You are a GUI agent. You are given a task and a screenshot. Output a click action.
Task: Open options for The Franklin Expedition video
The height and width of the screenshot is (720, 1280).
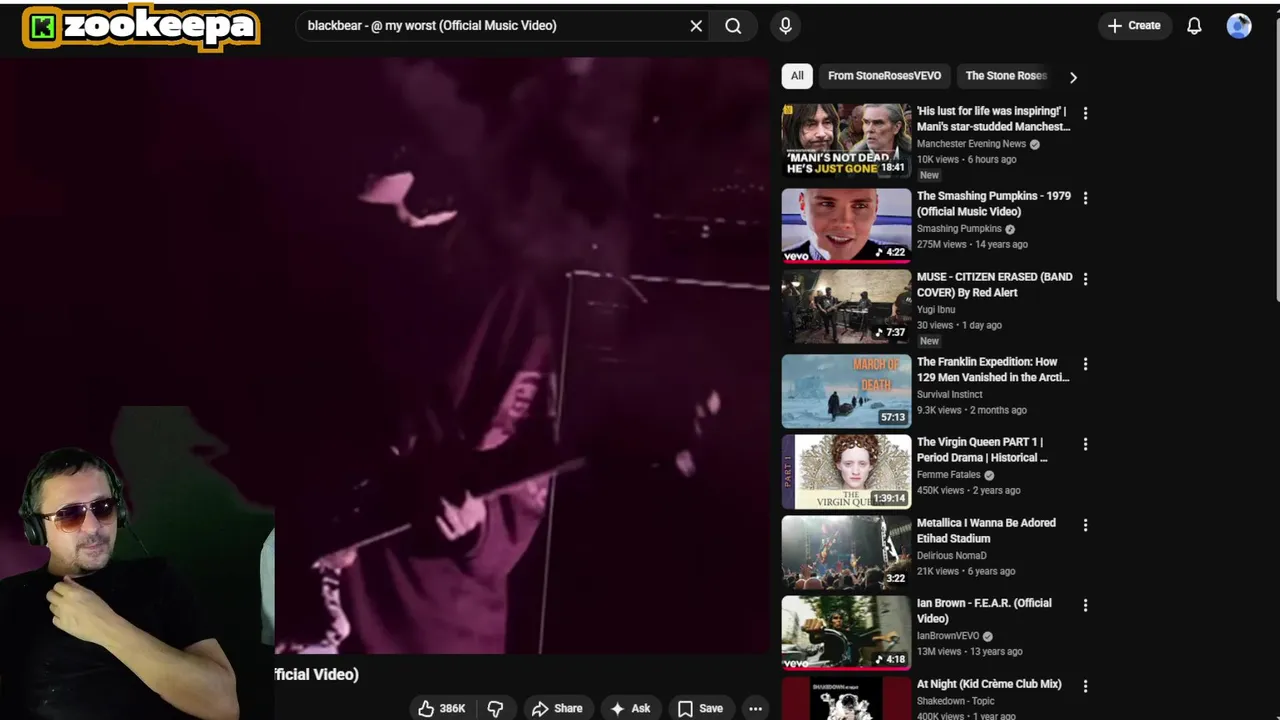(1085, 364)
